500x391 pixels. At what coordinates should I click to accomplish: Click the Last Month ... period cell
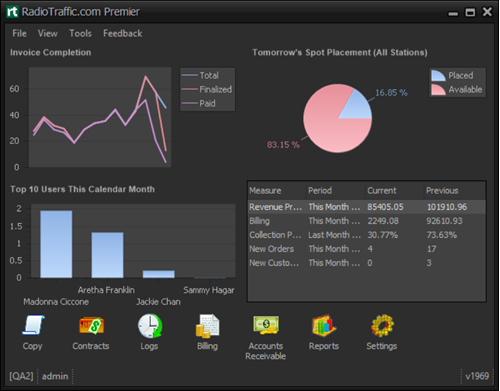coord(334,235)
